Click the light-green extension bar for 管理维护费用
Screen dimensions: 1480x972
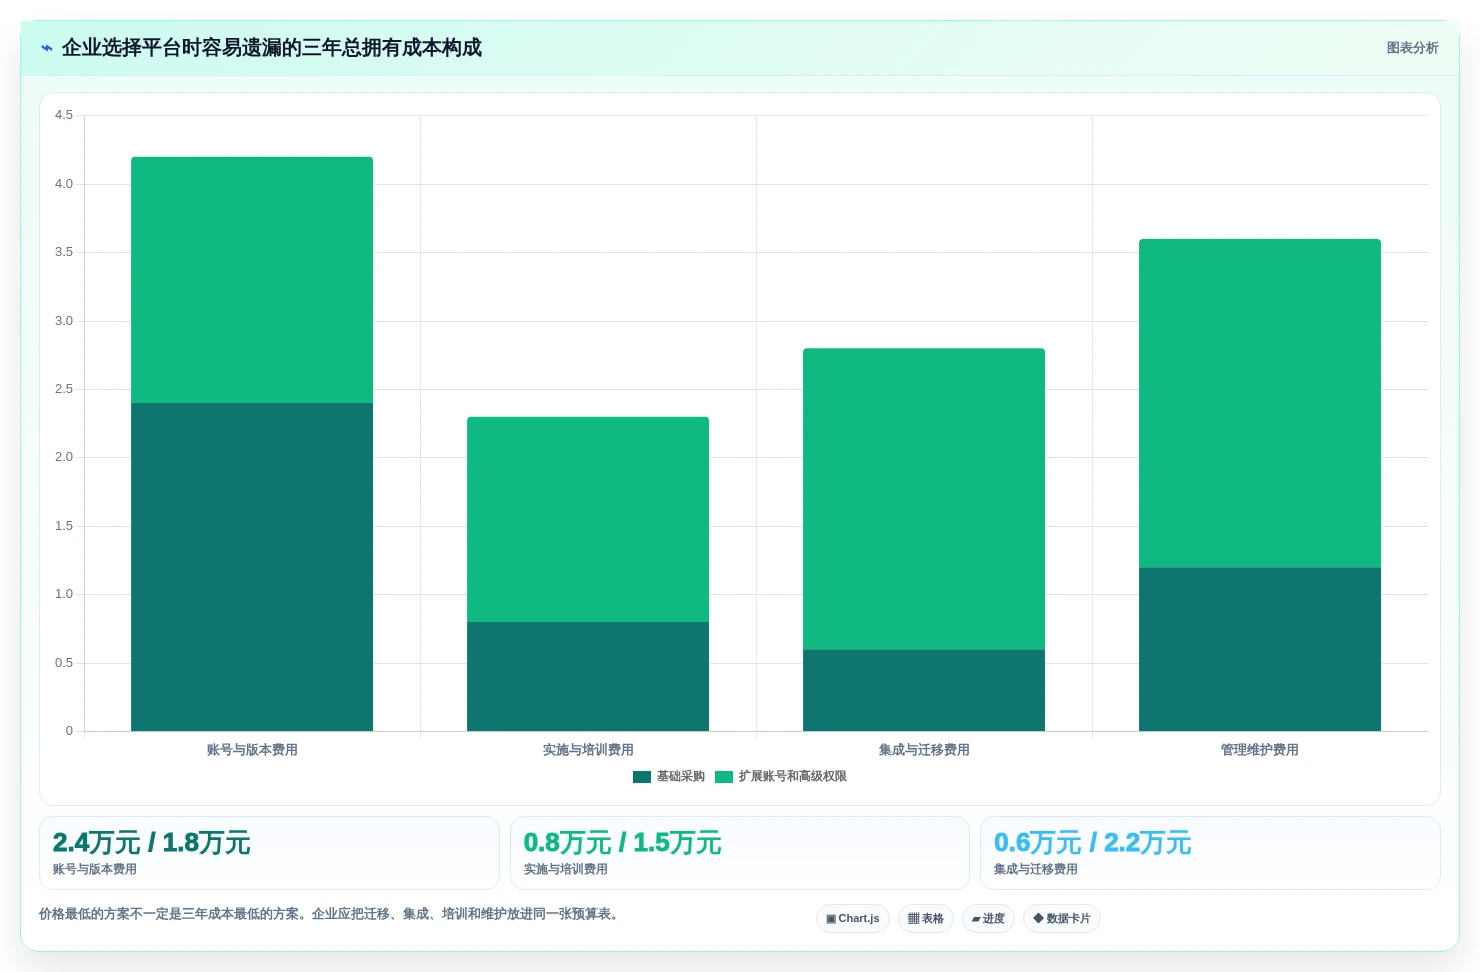[x=1260, y=403]
